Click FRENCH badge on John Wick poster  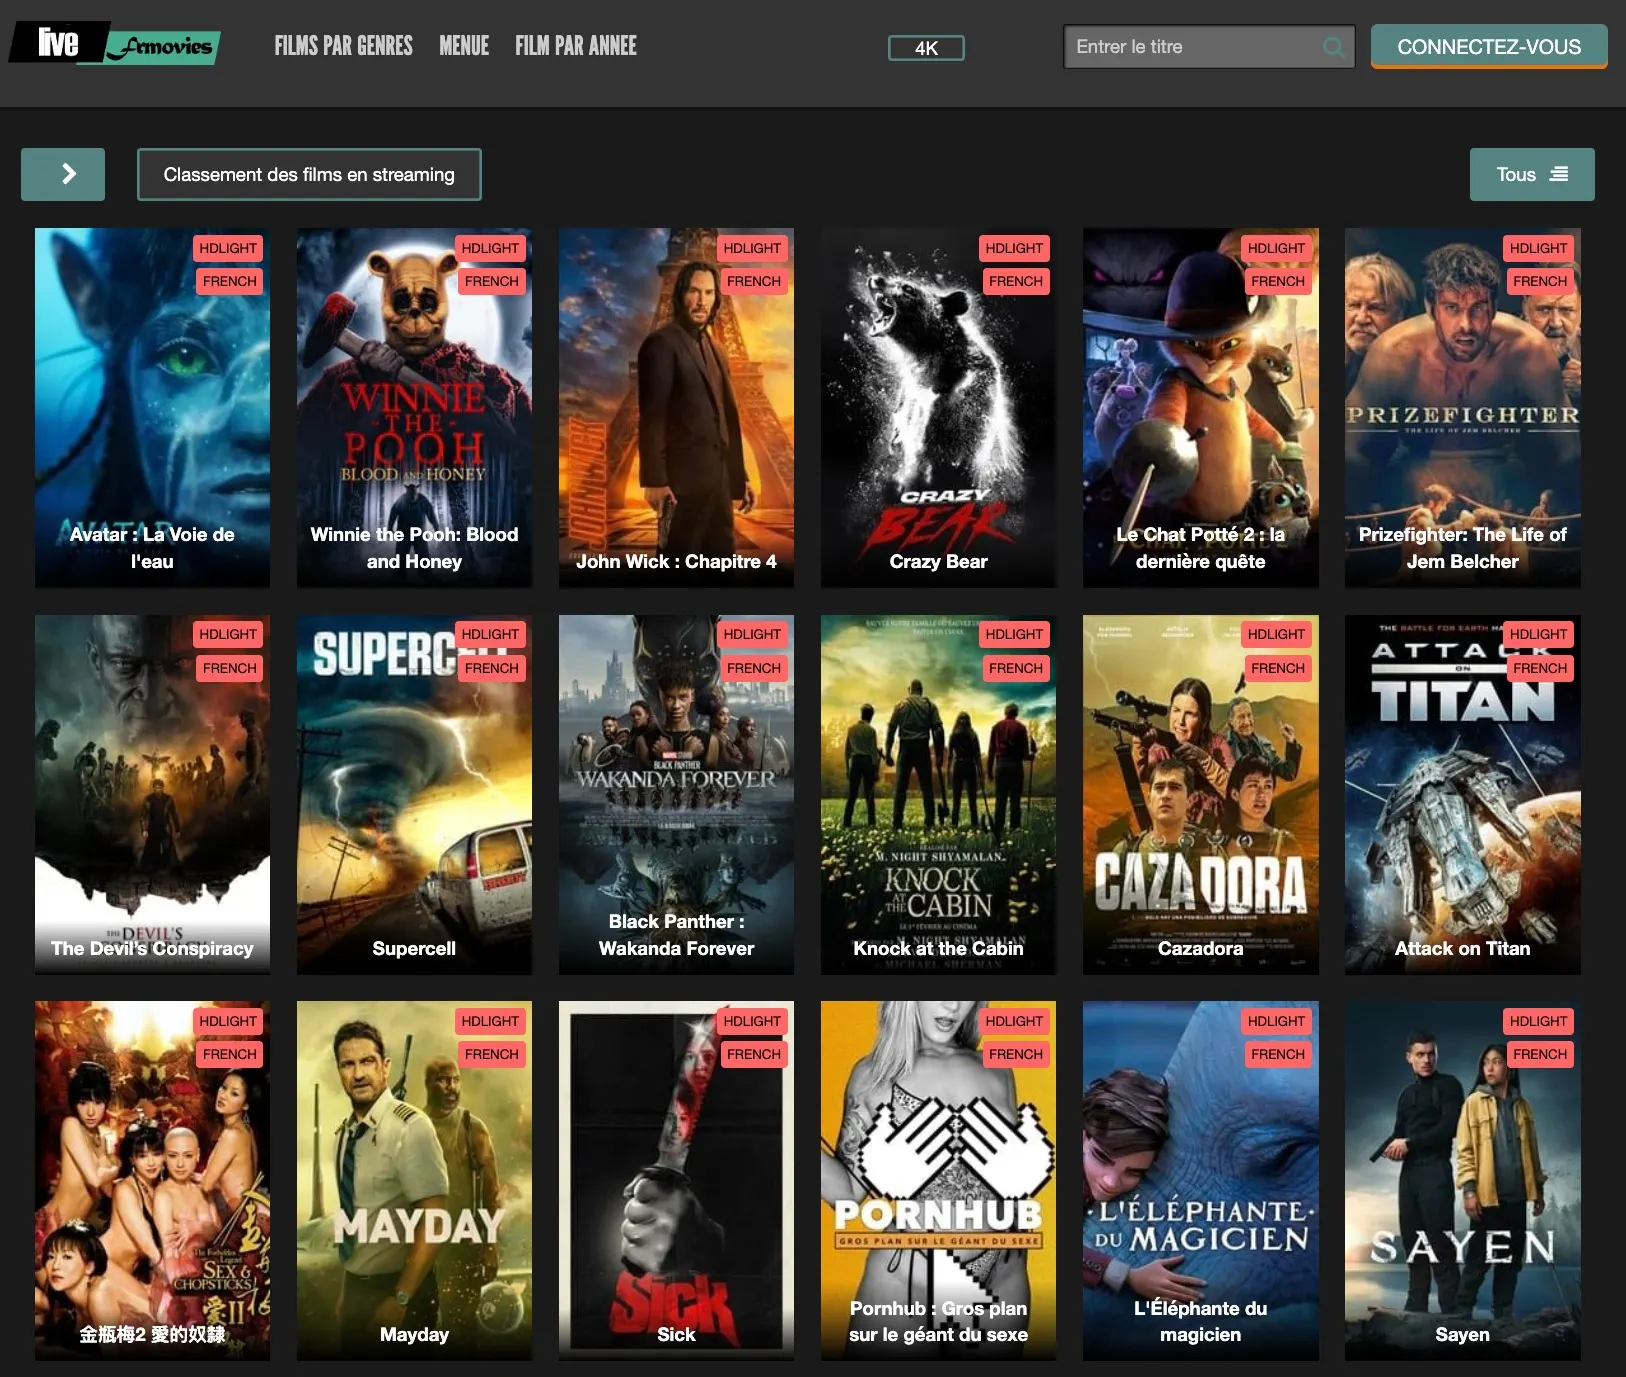[754, 281]
